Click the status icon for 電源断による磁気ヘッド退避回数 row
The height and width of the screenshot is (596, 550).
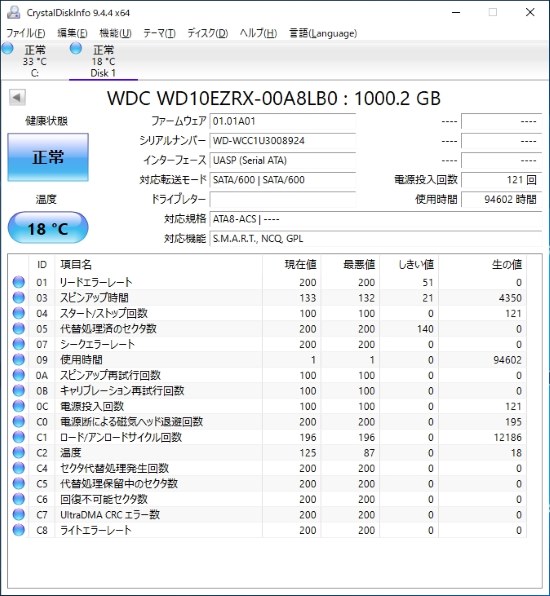(19, 422)
